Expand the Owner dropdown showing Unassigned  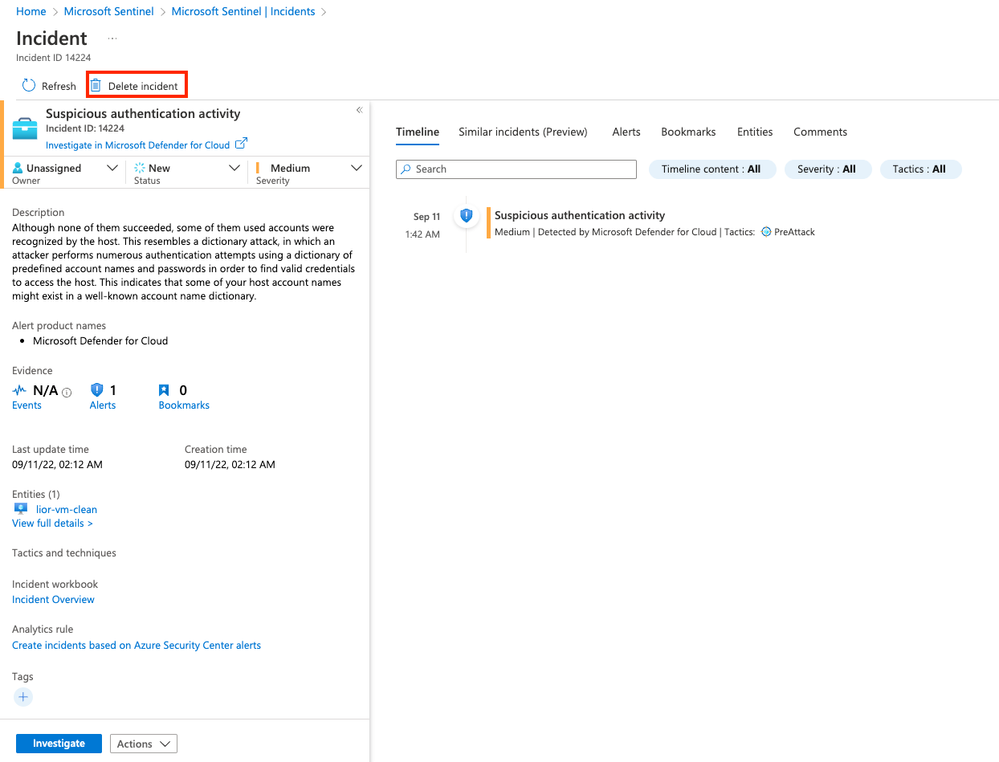112,168
